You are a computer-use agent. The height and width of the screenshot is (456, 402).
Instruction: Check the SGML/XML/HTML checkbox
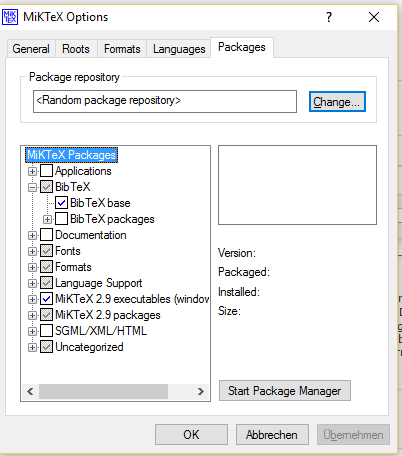[x=46, y=331]
